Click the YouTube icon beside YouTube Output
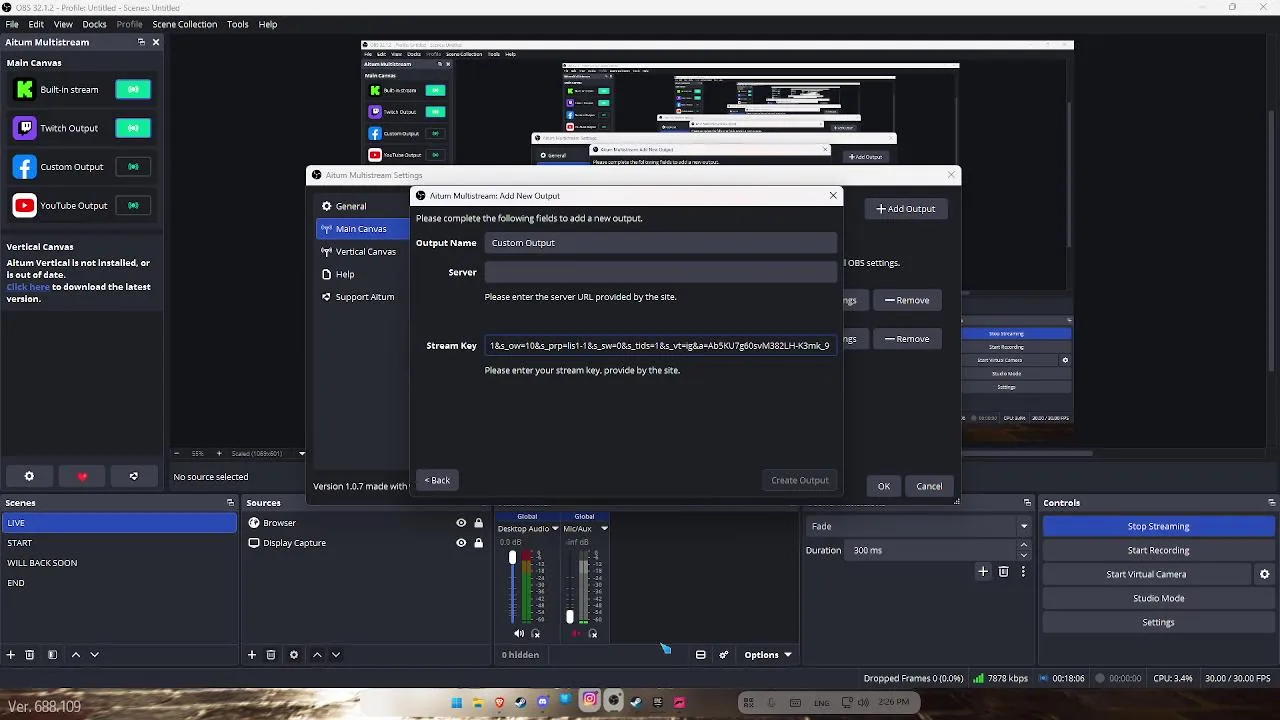1280x720 pixels. click(24, 206)
